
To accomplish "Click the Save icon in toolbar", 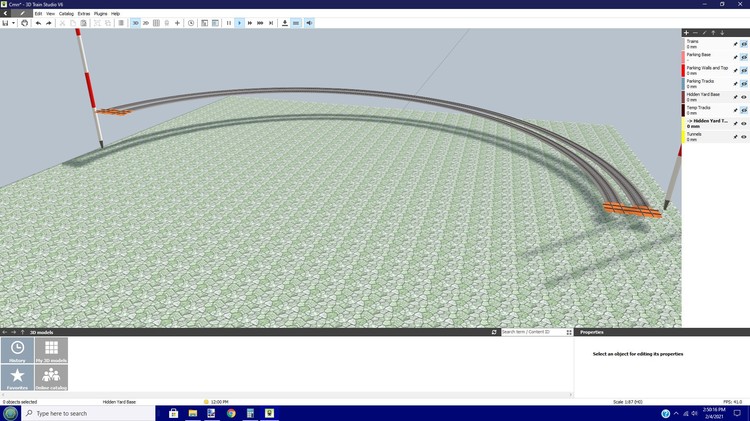I will [x=5, y=23].
